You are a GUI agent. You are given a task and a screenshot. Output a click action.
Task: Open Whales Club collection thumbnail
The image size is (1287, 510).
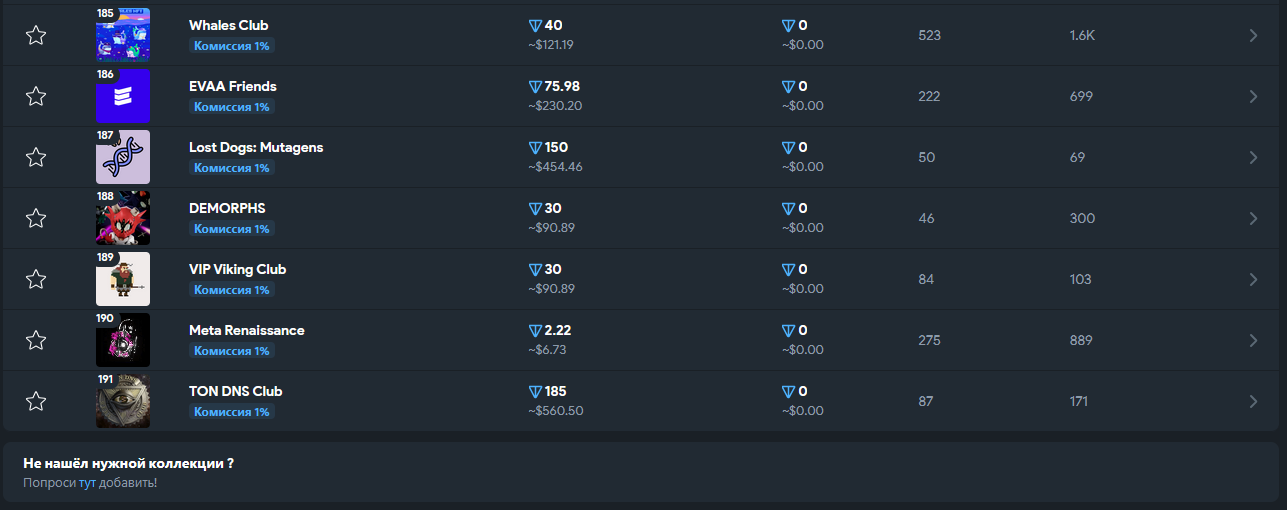(x=123, y=35)
